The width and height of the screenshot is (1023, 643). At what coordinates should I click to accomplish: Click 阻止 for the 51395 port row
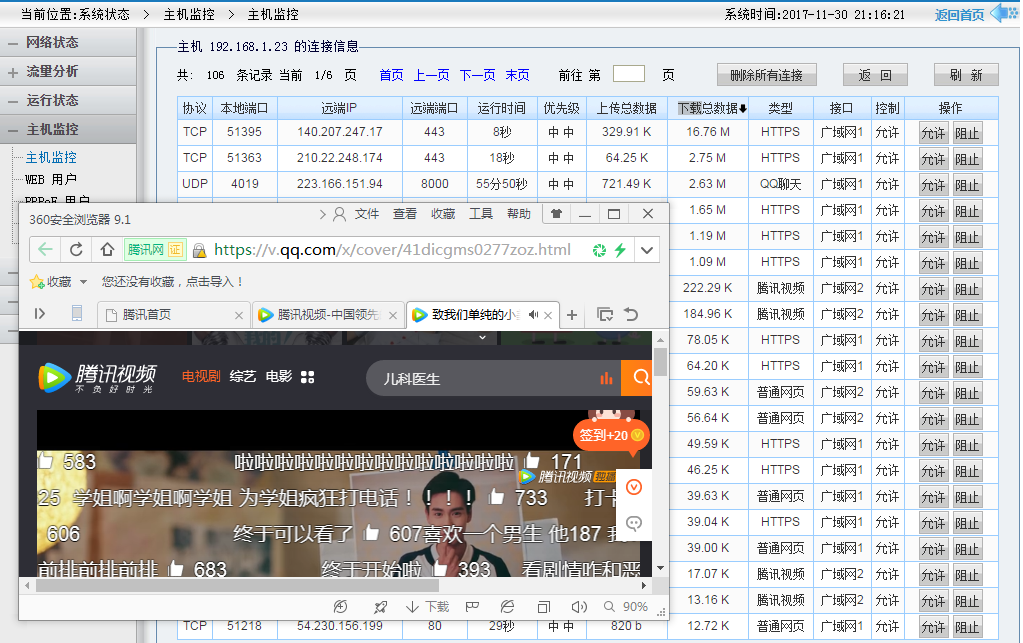pyautogui.click(x=967, y=134)
